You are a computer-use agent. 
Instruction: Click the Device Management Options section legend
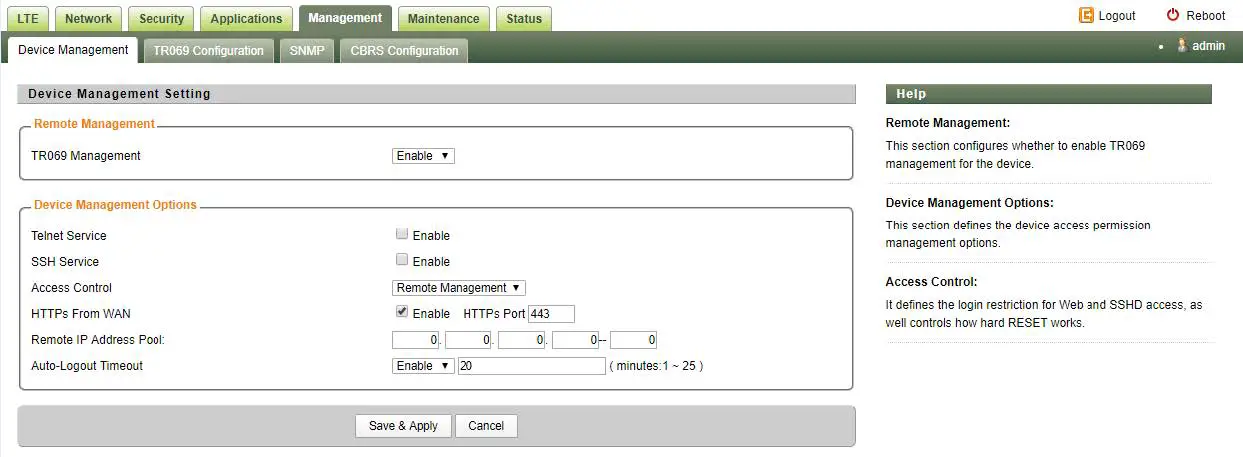pos(115,205)
